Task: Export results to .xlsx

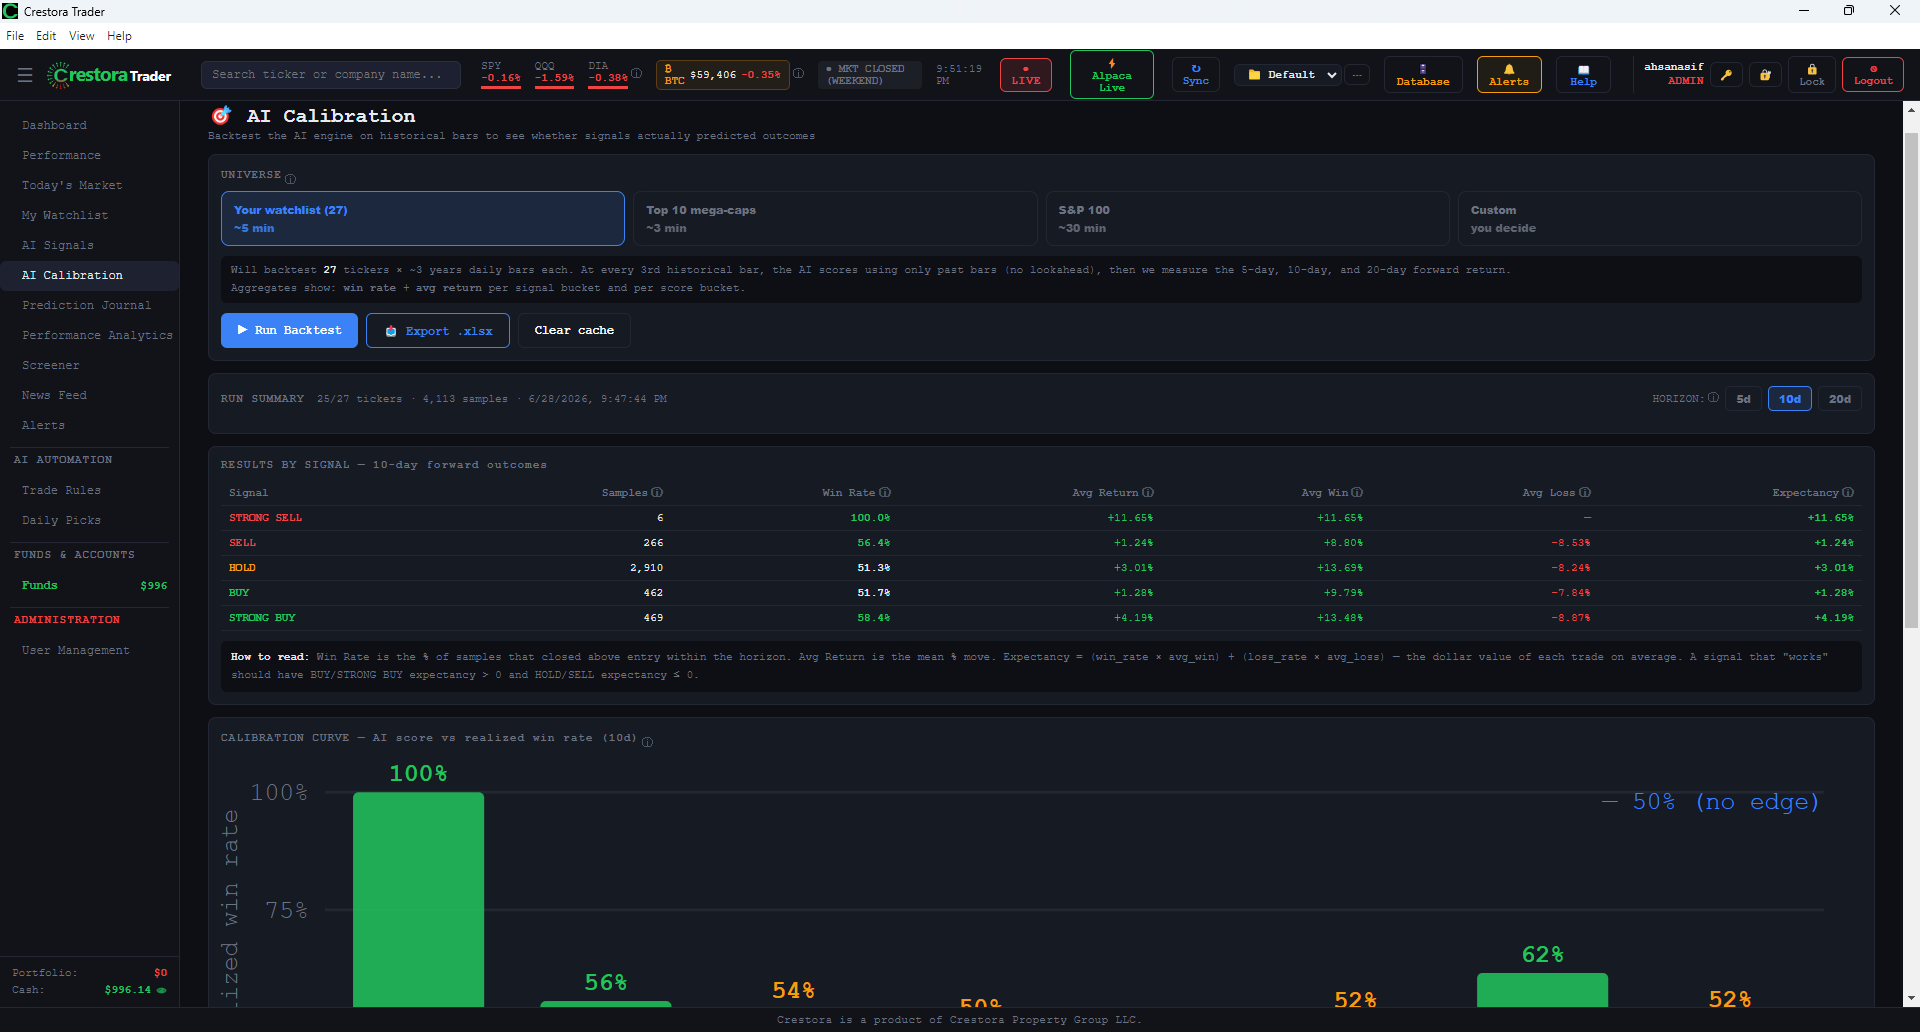Action: pyautogui.click(x=438, y=331)
